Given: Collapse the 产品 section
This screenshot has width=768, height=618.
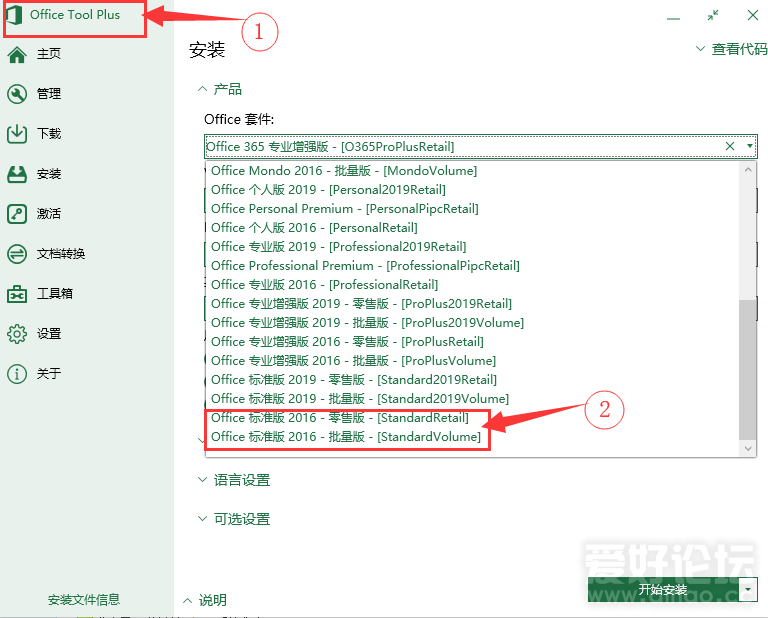Looking at the screenshot, I should (219, 89).
